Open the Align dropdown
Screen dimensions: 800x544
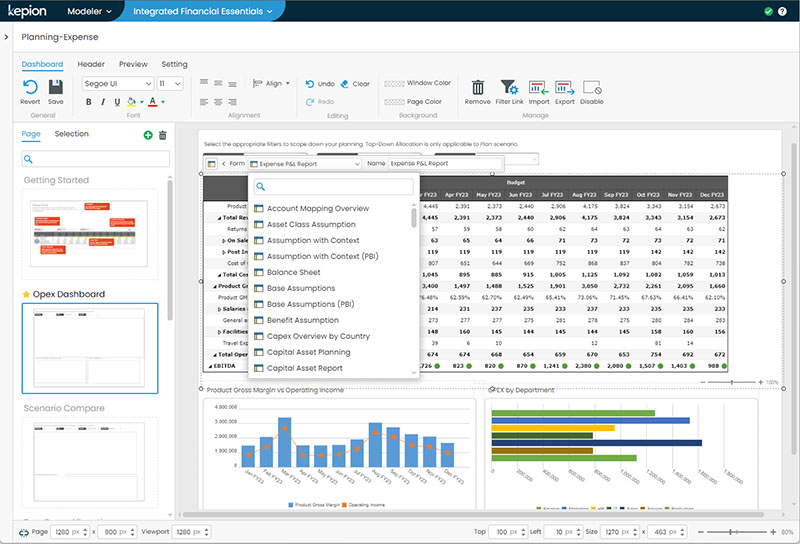(x=272, y=83)
